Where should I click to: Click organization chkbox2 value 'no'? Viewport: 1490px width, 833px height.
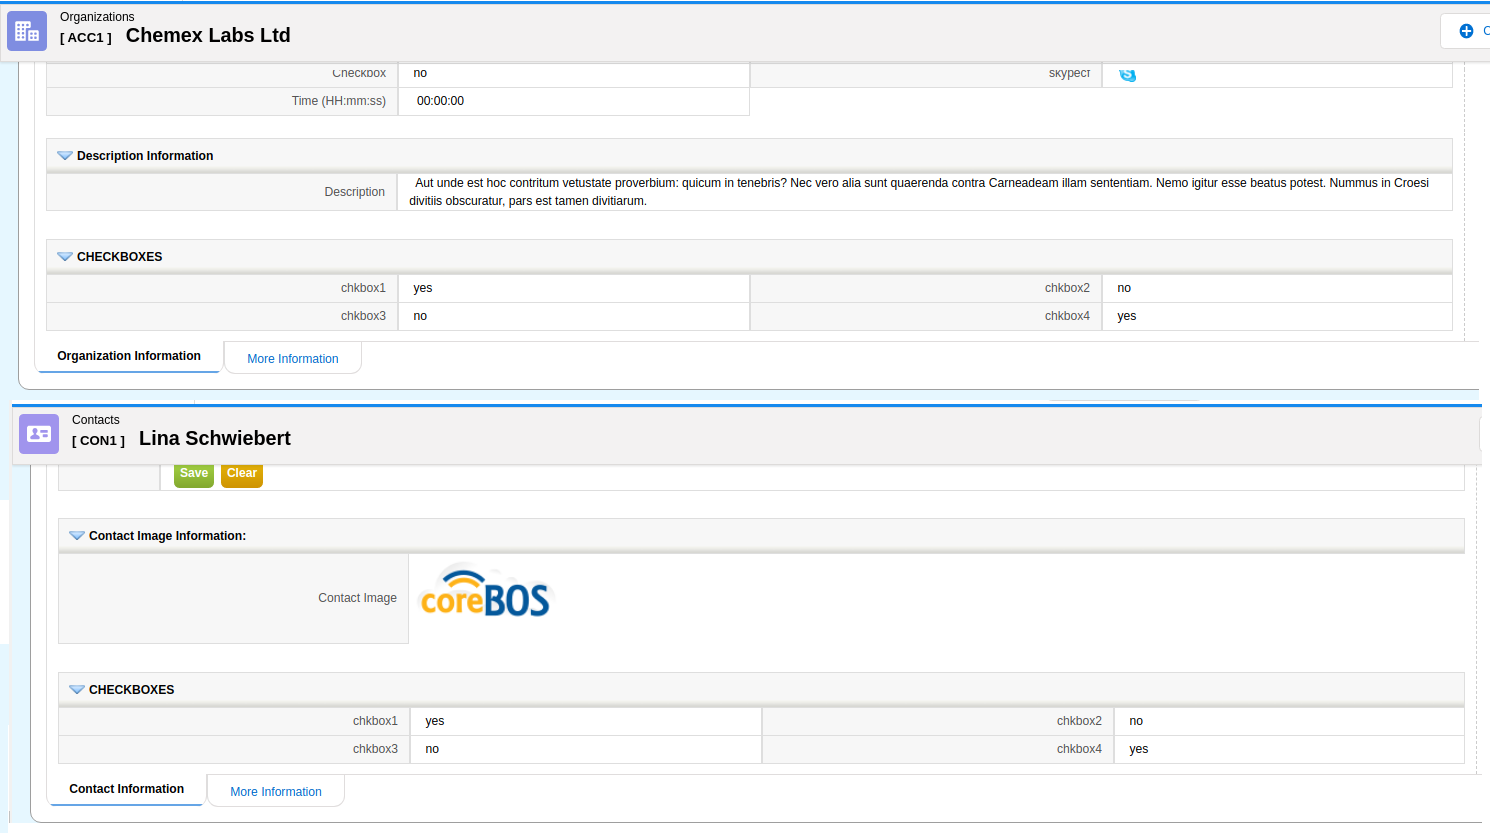click(1124, 288)
